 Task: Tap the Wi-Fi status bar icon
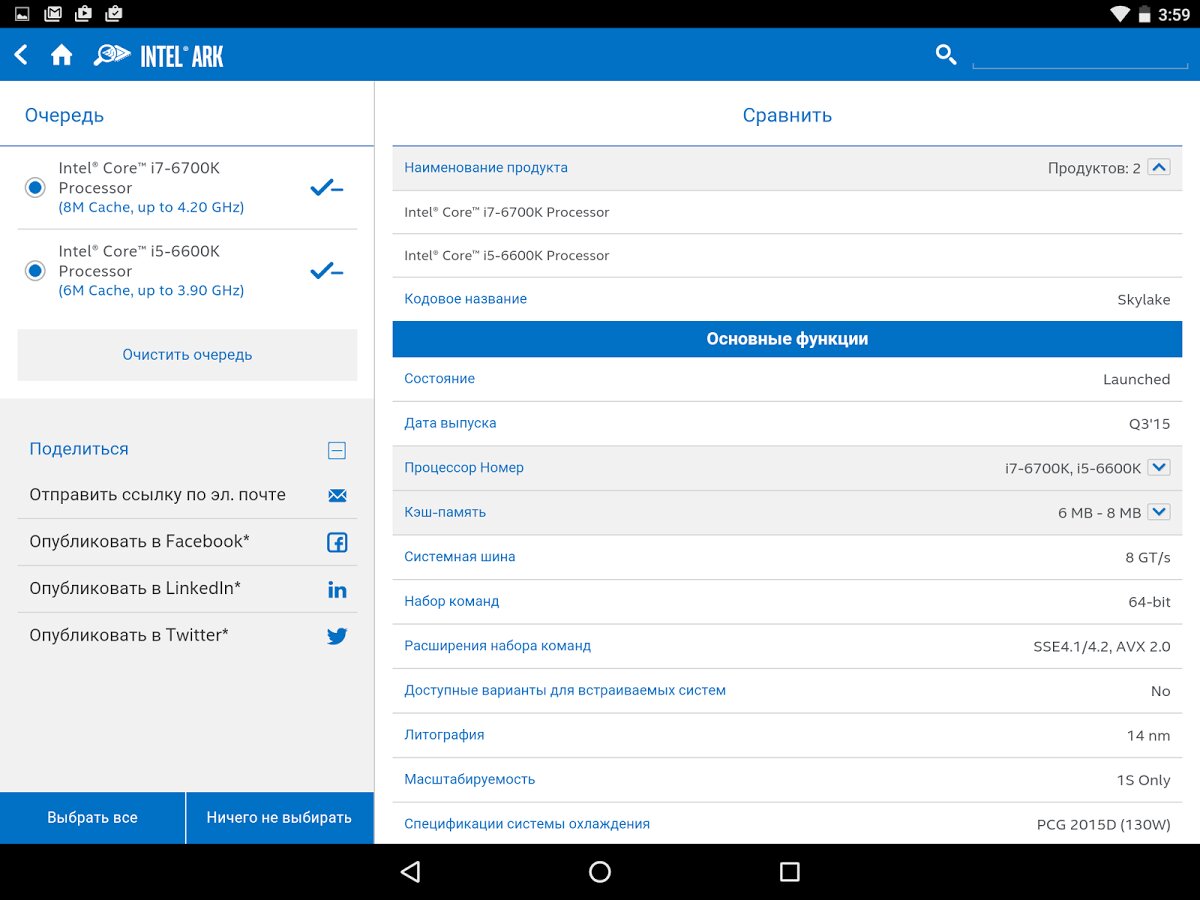(1119, 14)
